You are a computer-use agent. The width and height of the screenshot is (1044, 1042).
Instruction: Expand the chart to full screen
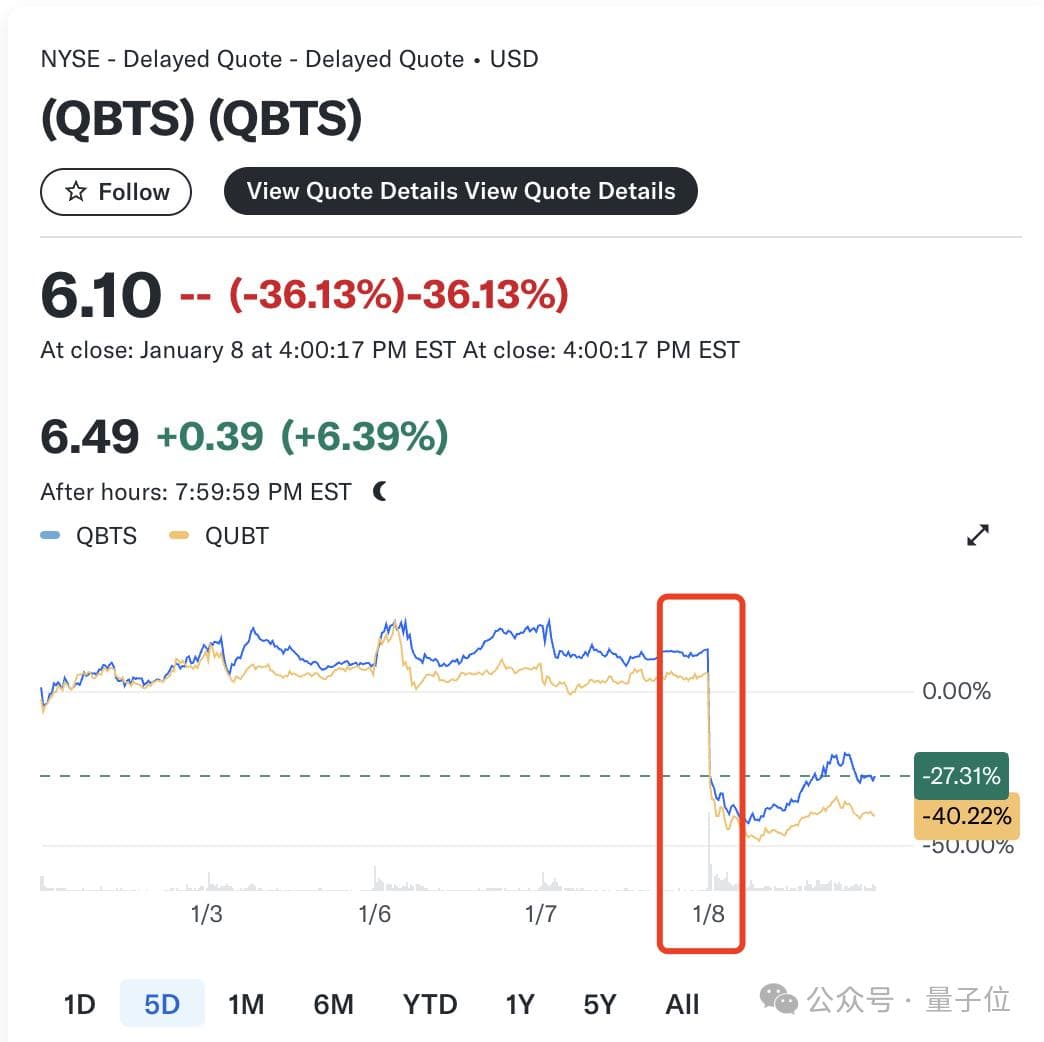coord(977,536)
